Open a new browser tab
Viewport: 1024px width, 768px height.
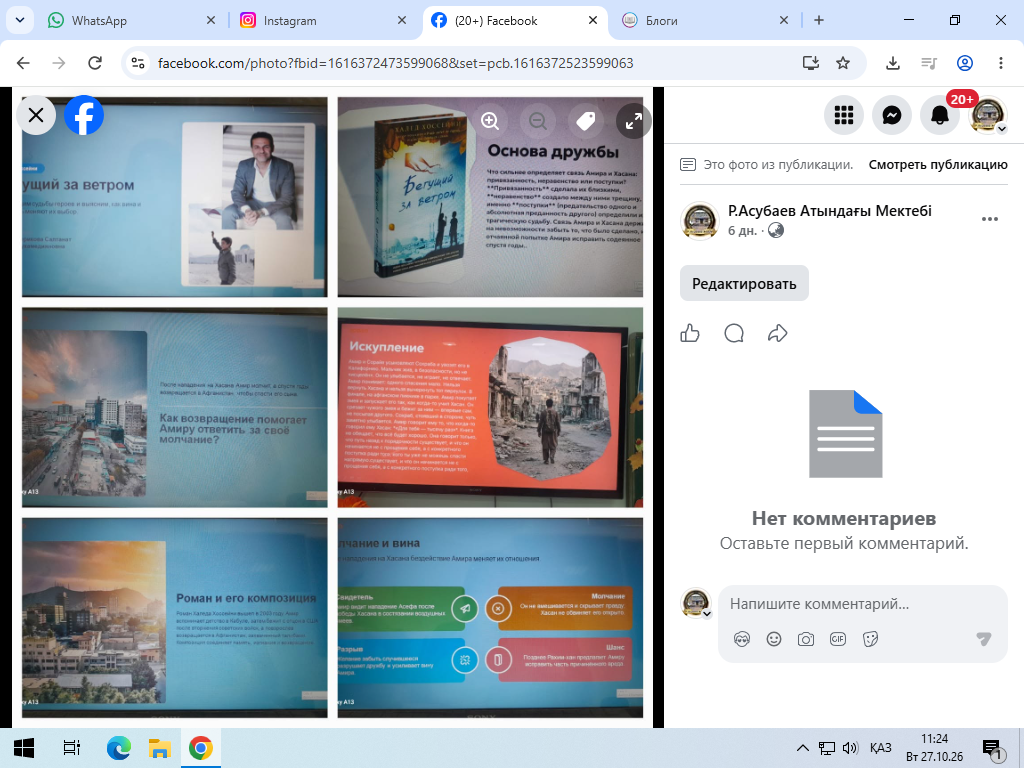819,20
